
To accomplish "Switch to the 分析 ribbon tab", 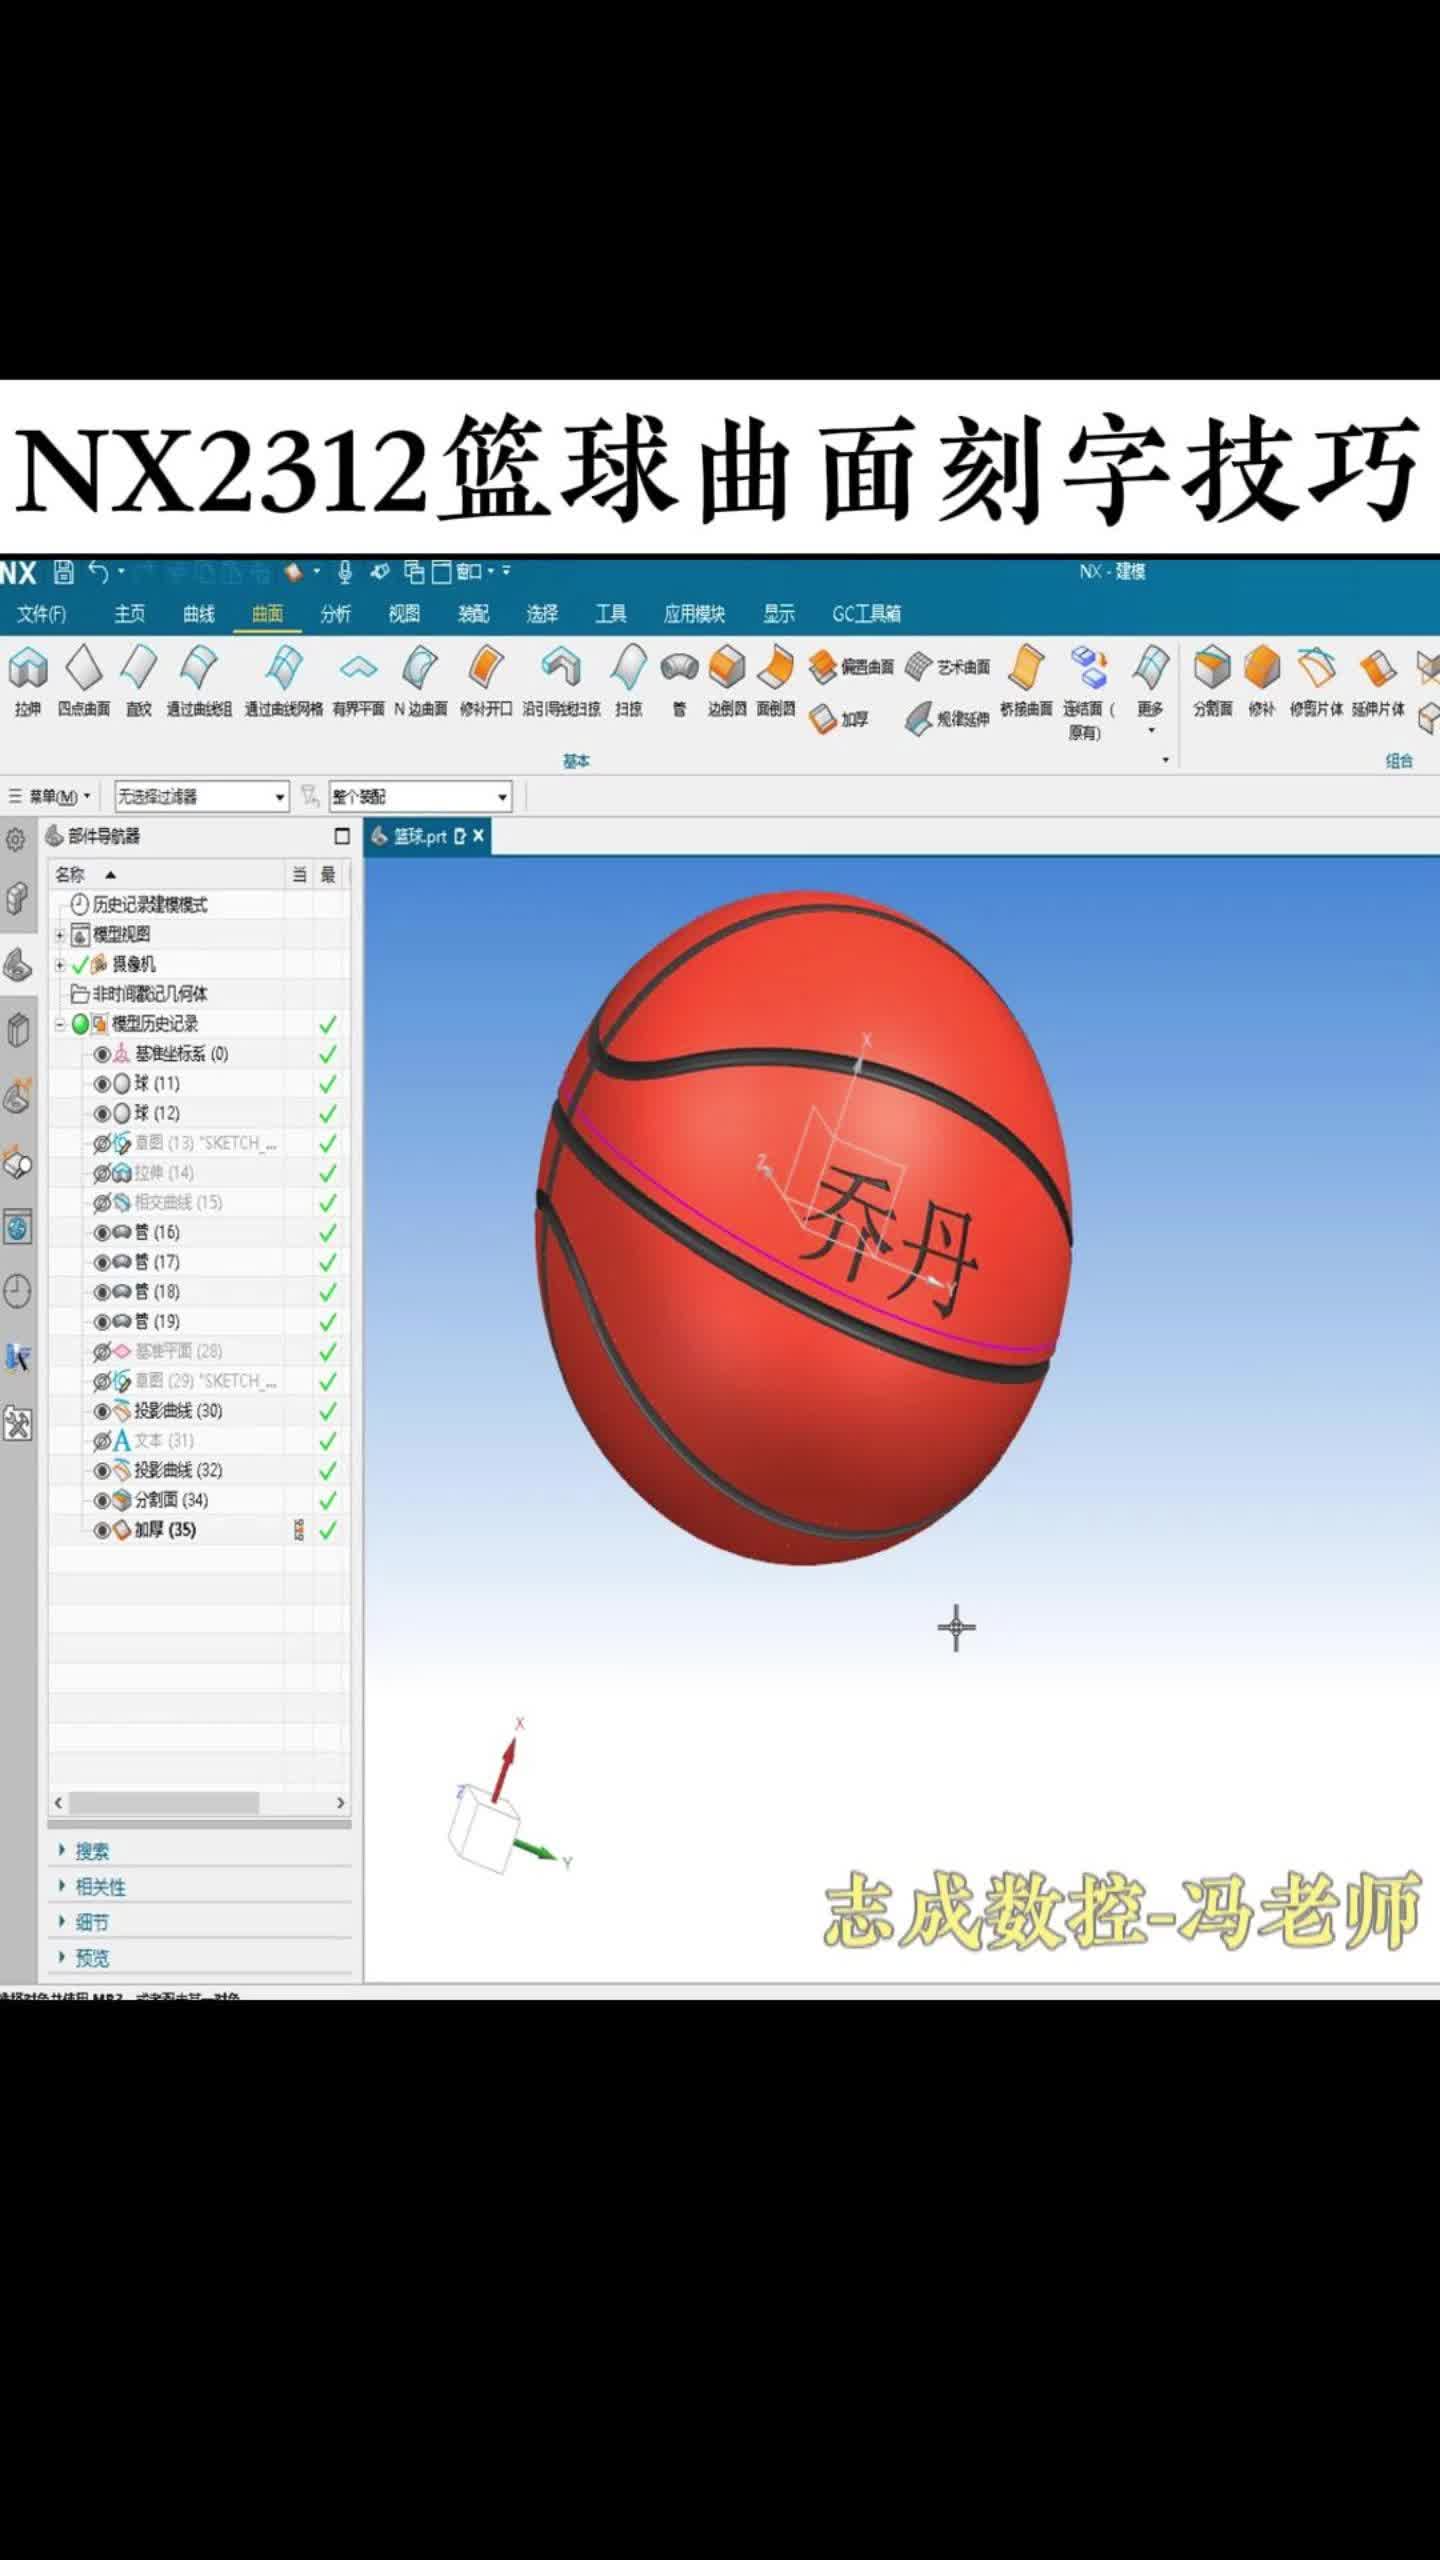I will [335, 614].
